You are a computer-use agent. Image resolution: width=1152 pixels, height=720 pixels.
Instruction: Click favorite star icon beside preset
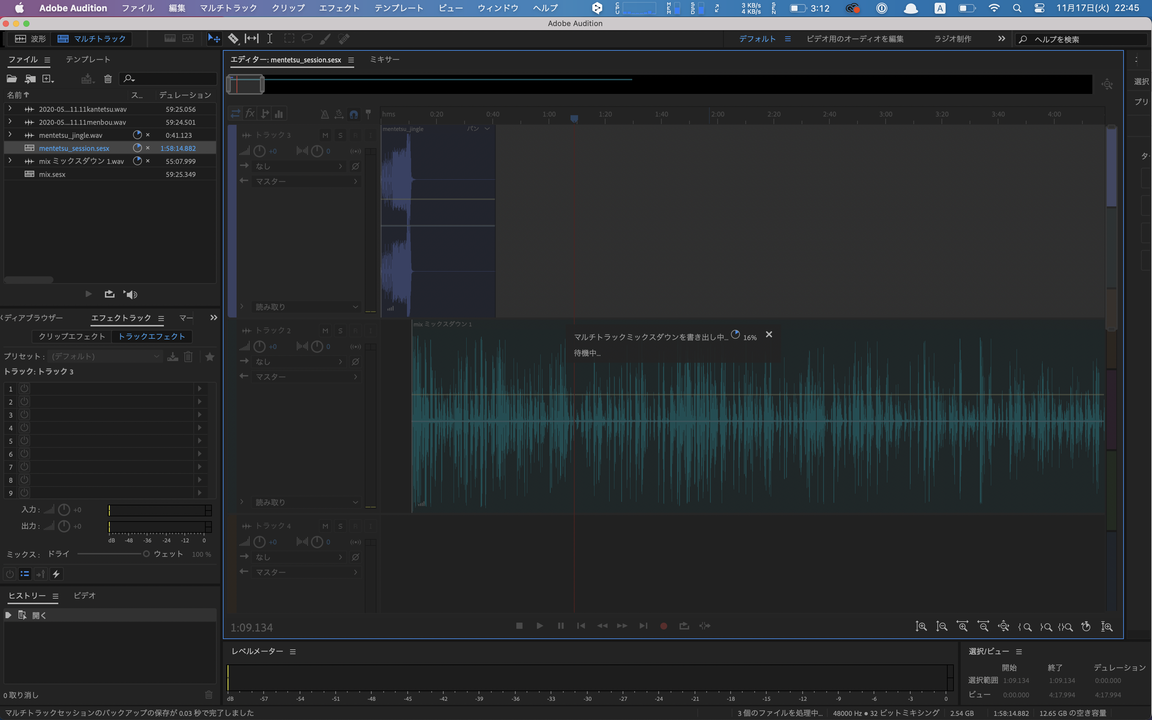[x=209, y=356]
